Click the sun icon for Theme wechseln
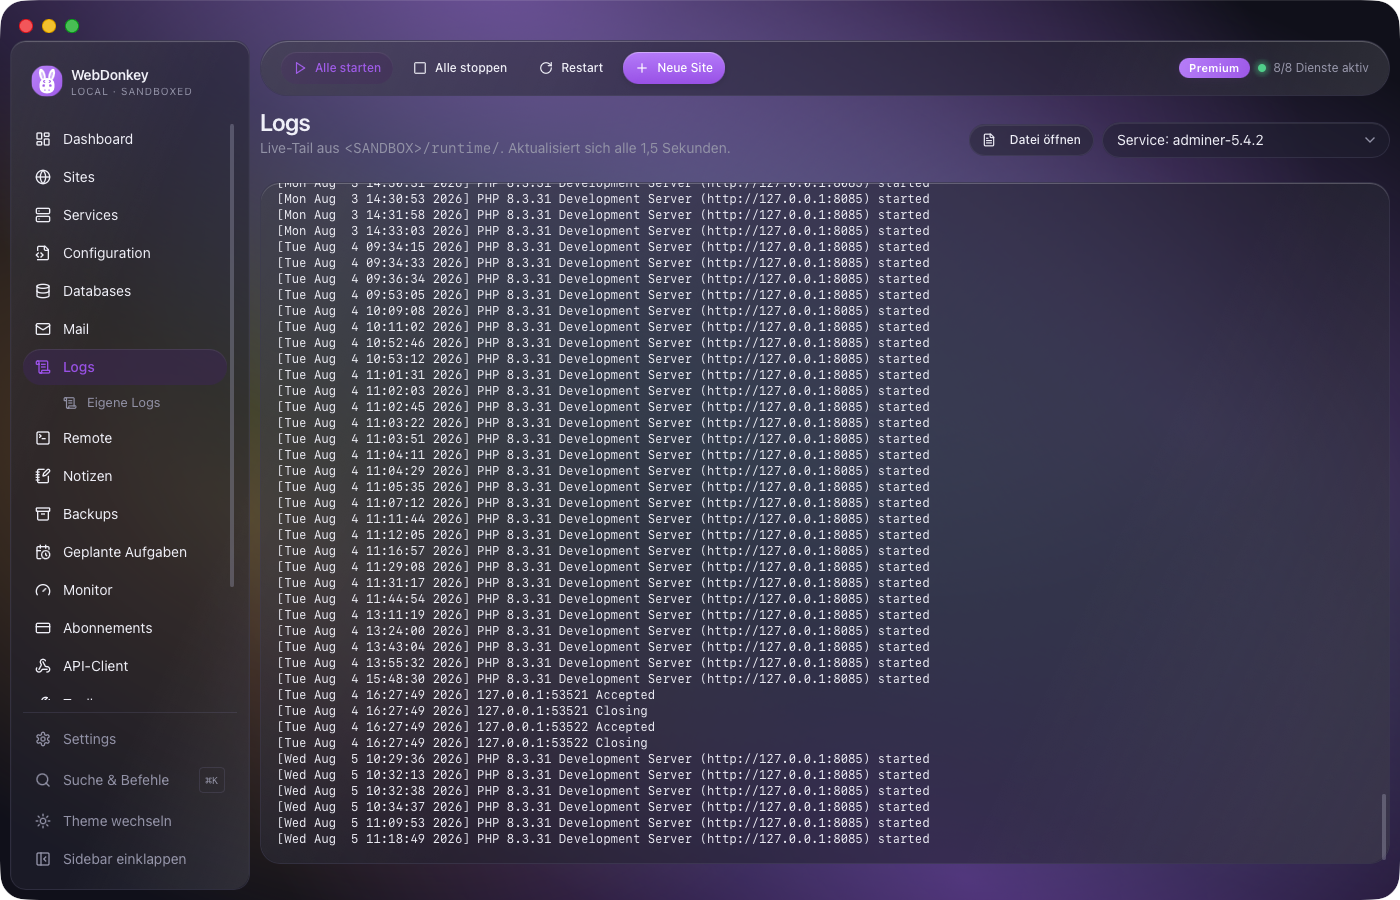Image resolution: width=1400 pixels, height=900 pixels. pyautogui.click(x=43, y=821)
